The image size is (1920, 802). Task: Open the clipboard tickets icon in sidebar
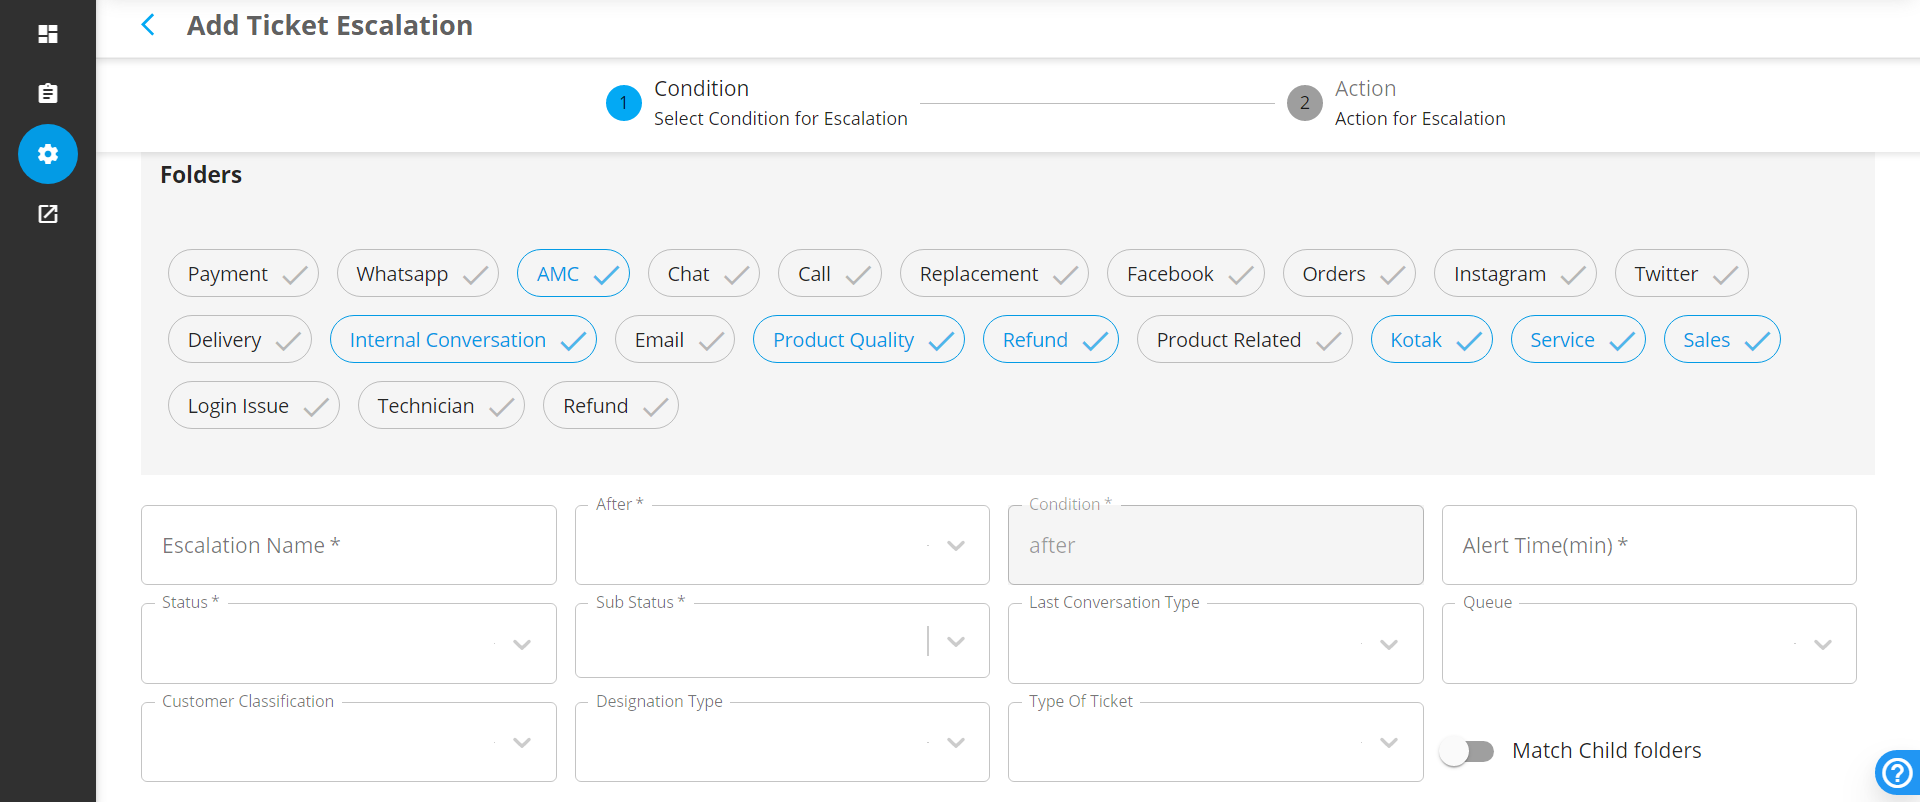point(47,93)
